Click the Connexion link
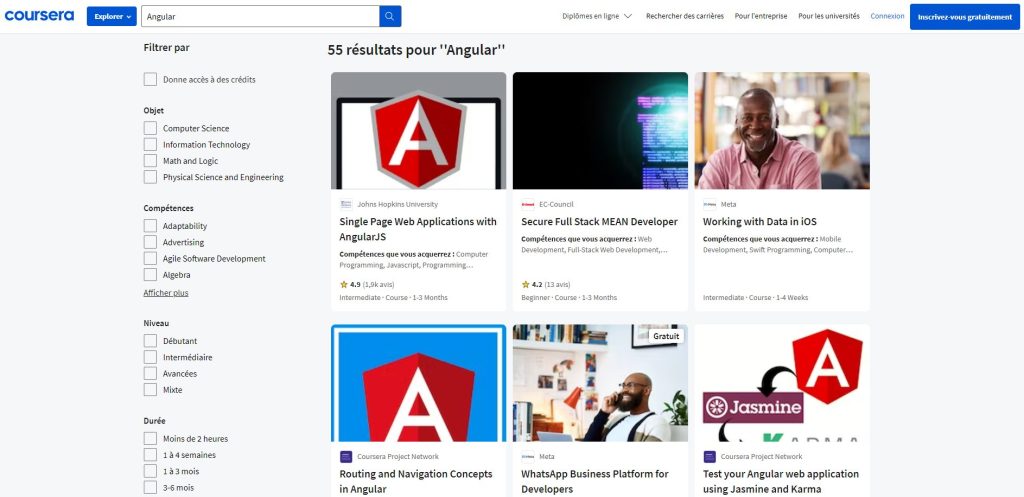 [x=888, y=16]
